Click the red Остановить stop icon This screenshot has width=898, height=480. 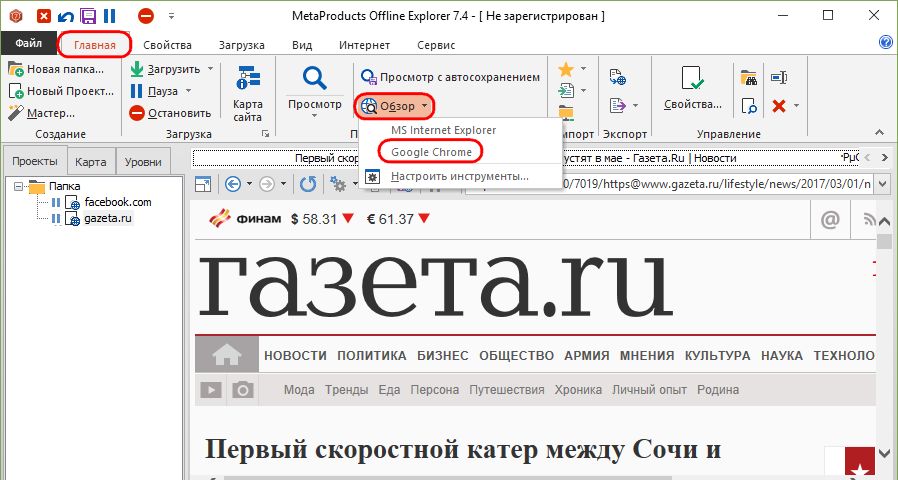(x=137, y=113)
